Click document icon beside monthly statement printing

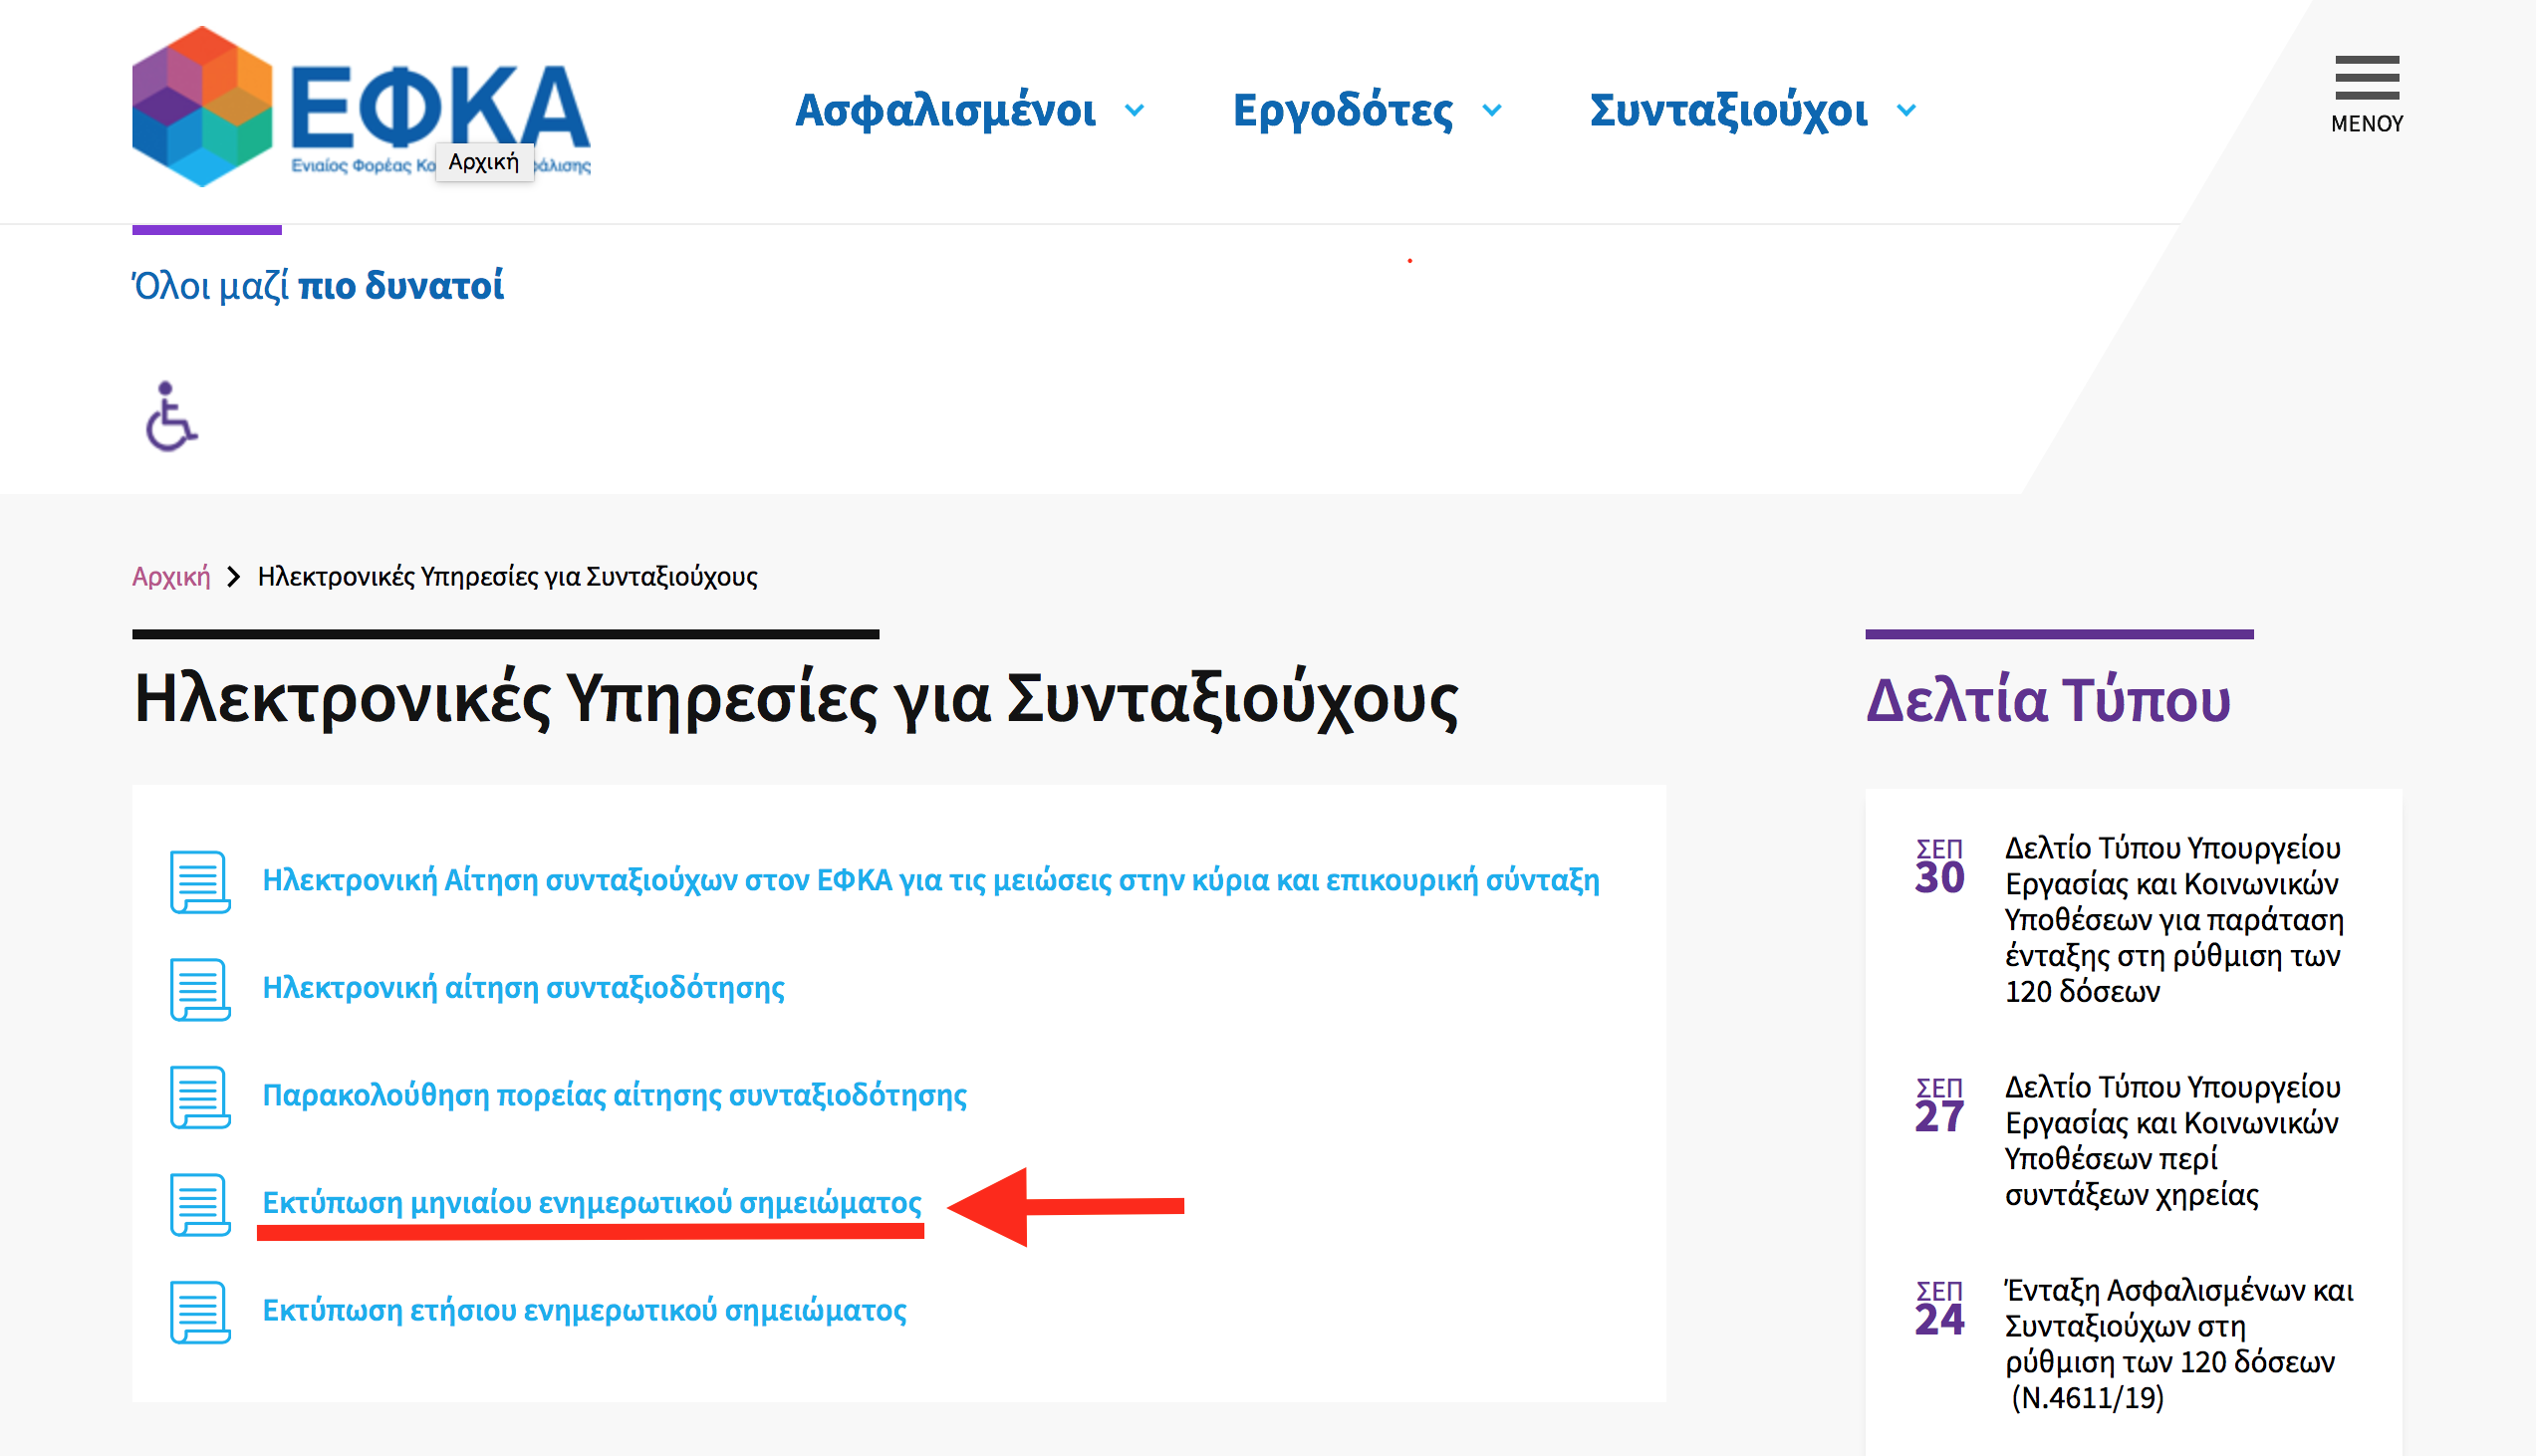pyautogui.click(x=199, y=1203)
